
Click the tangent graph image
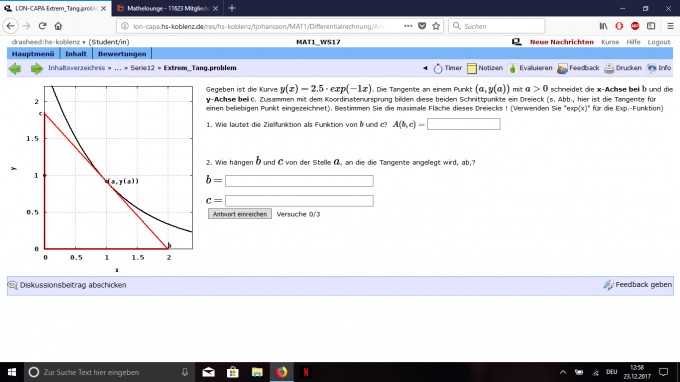(102, 179)
